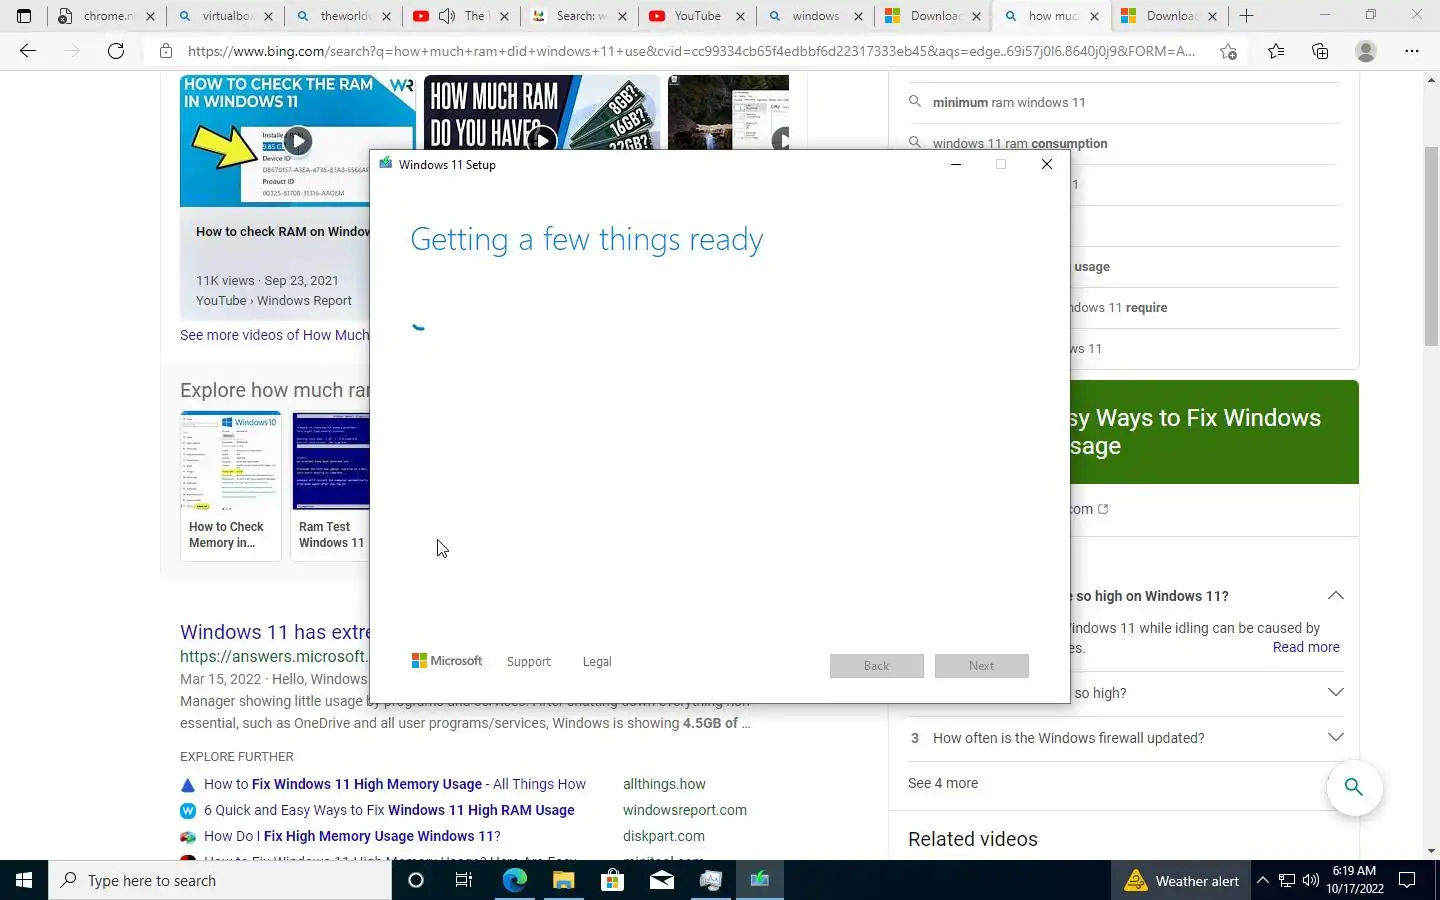Open Edge tab actions menu icon
Viewport: 1440px width, 900px height.
click(x=24, y=16)
